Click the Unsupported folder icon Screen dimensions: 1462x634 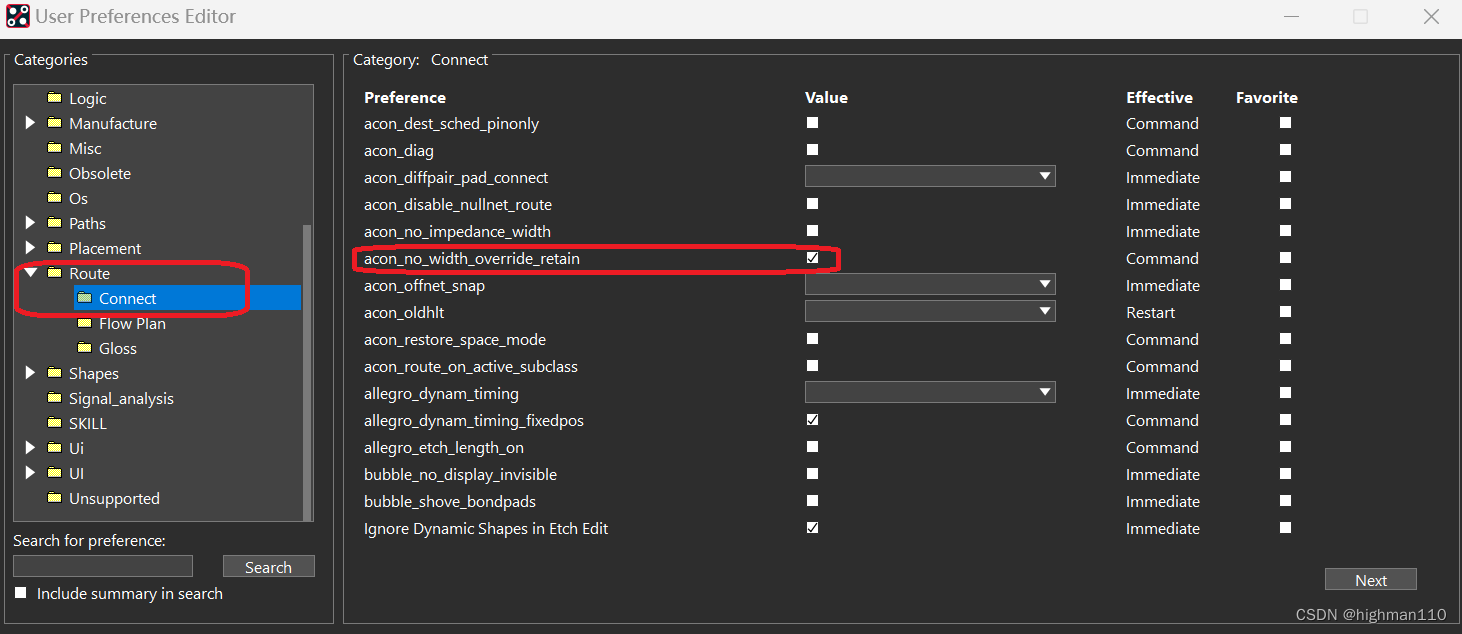[54, 498]
